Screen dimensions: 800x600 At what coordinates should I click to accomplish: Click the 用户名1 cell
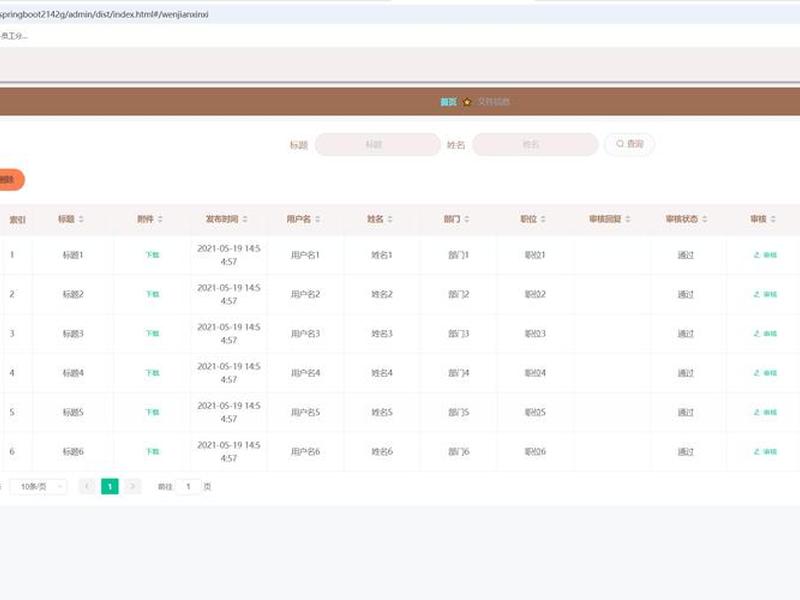[x=305, y=255]
